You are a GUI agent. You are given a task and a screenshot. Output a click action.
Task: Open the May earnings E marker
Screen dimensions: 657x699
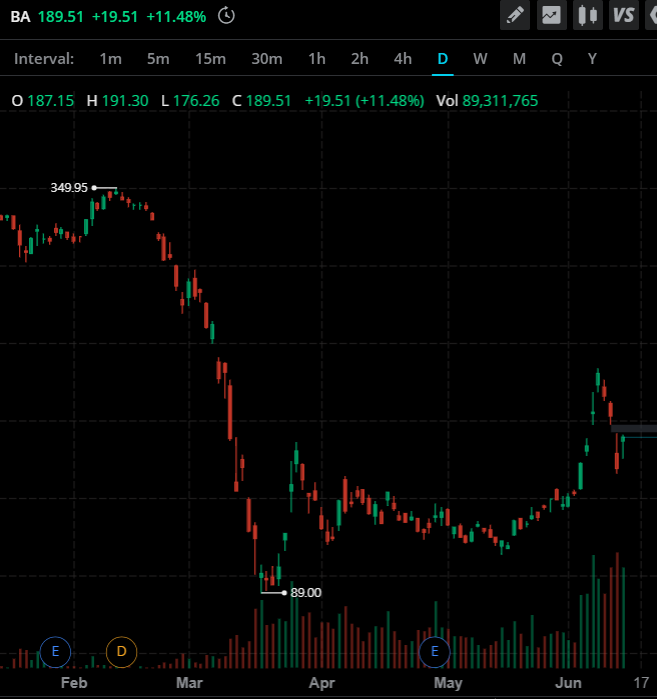click(435, 652)
